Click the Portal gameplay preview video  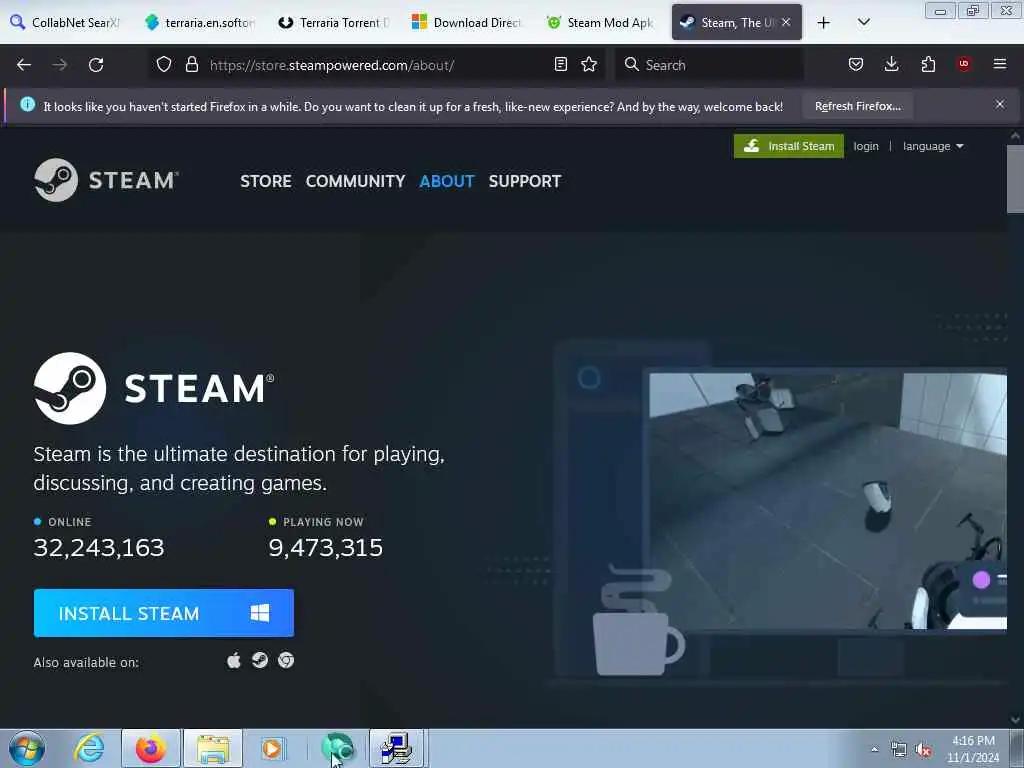tap(827, 501)
